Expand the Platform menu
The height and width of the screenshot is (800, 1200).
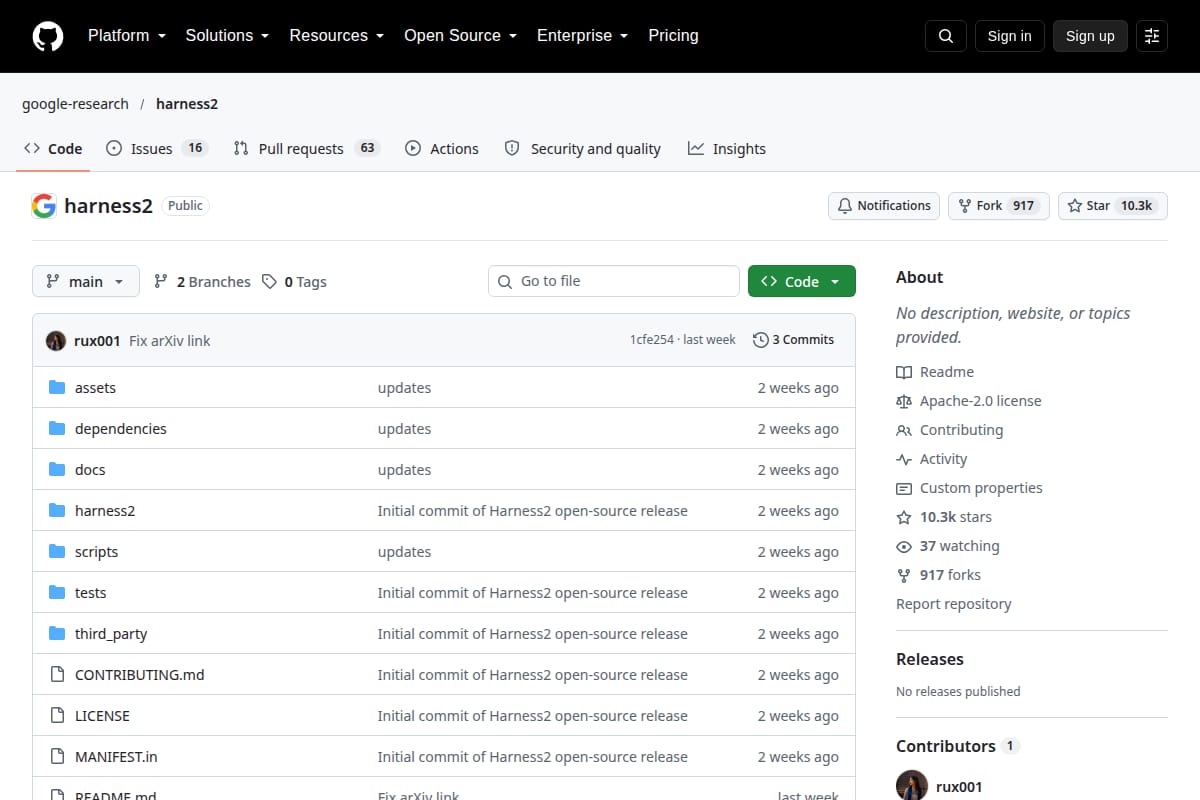click(126, 36)
